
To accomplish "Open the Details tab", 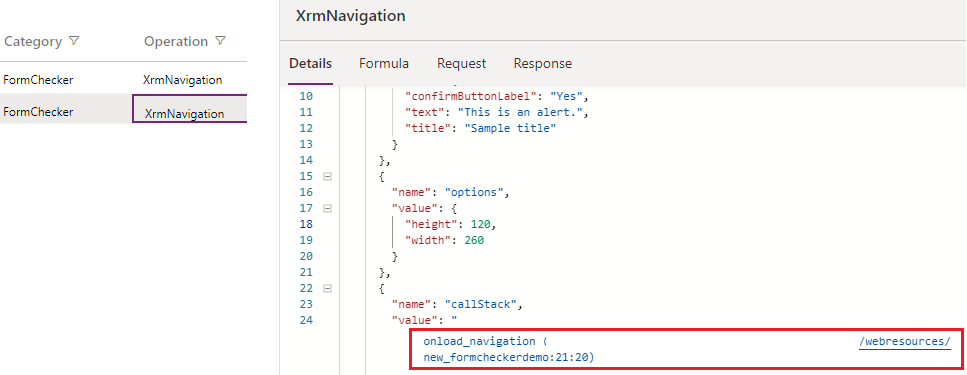I will click(311, 64).
